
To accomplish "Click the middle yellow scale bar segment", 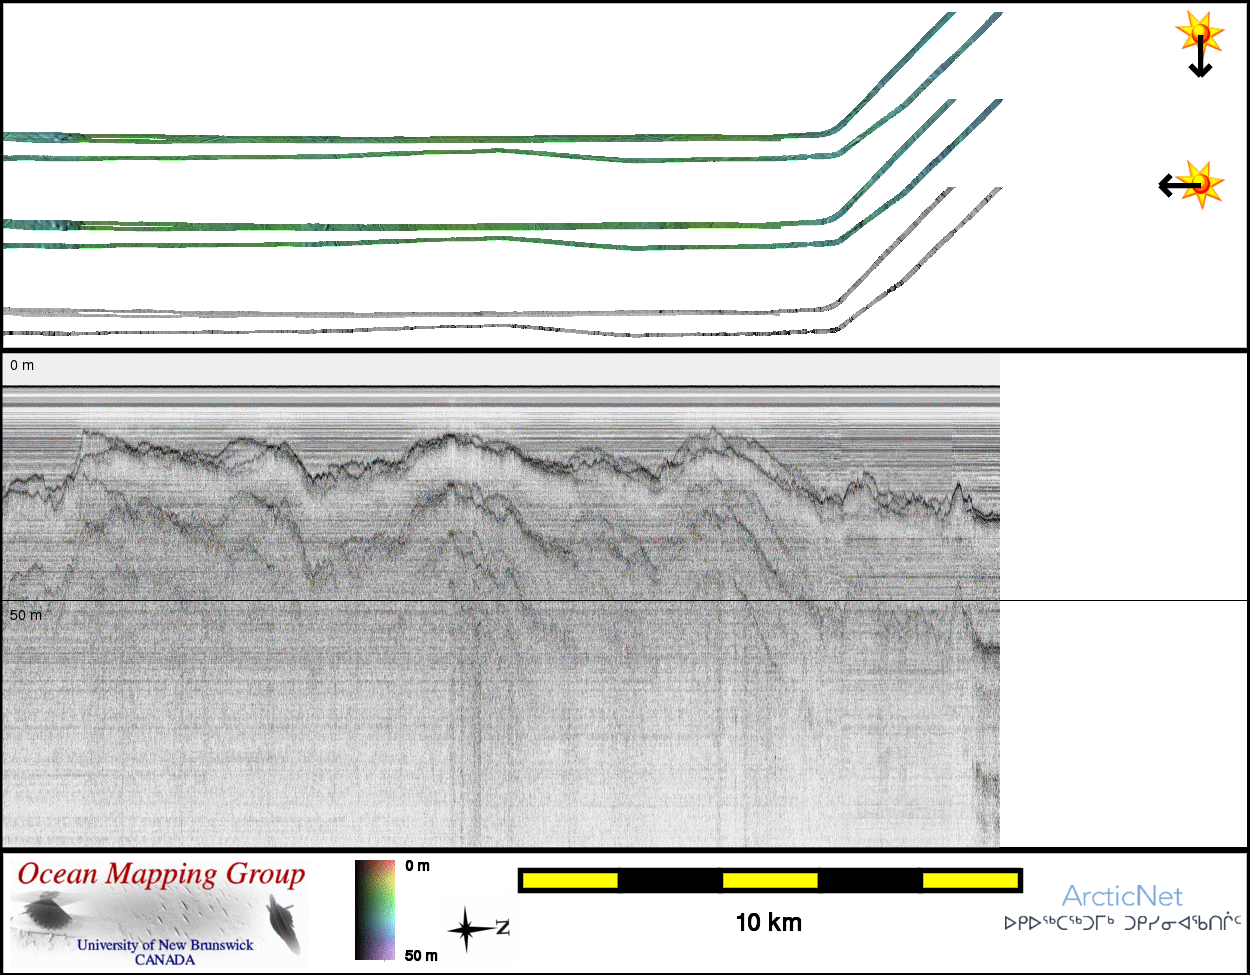I will (770, 880).
